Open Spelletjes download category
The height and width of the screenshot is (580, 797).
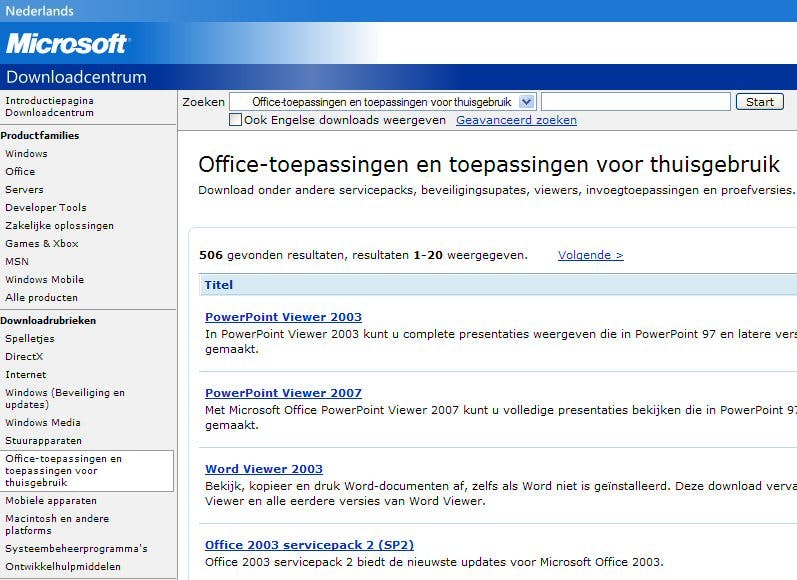30,339
